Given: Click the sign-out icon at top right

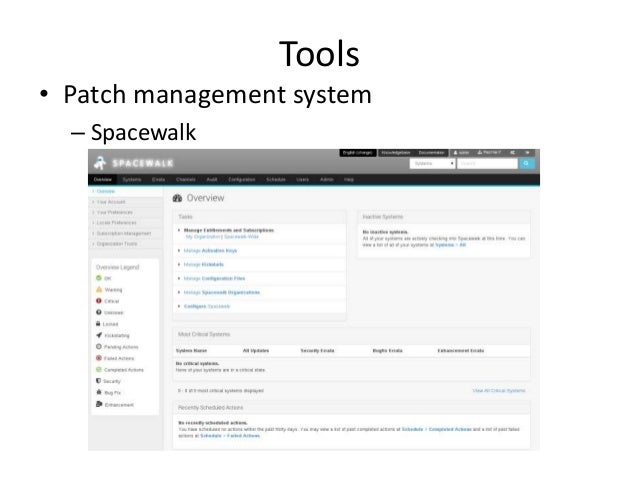Looking at the screenshot, I should click(528, 153).
